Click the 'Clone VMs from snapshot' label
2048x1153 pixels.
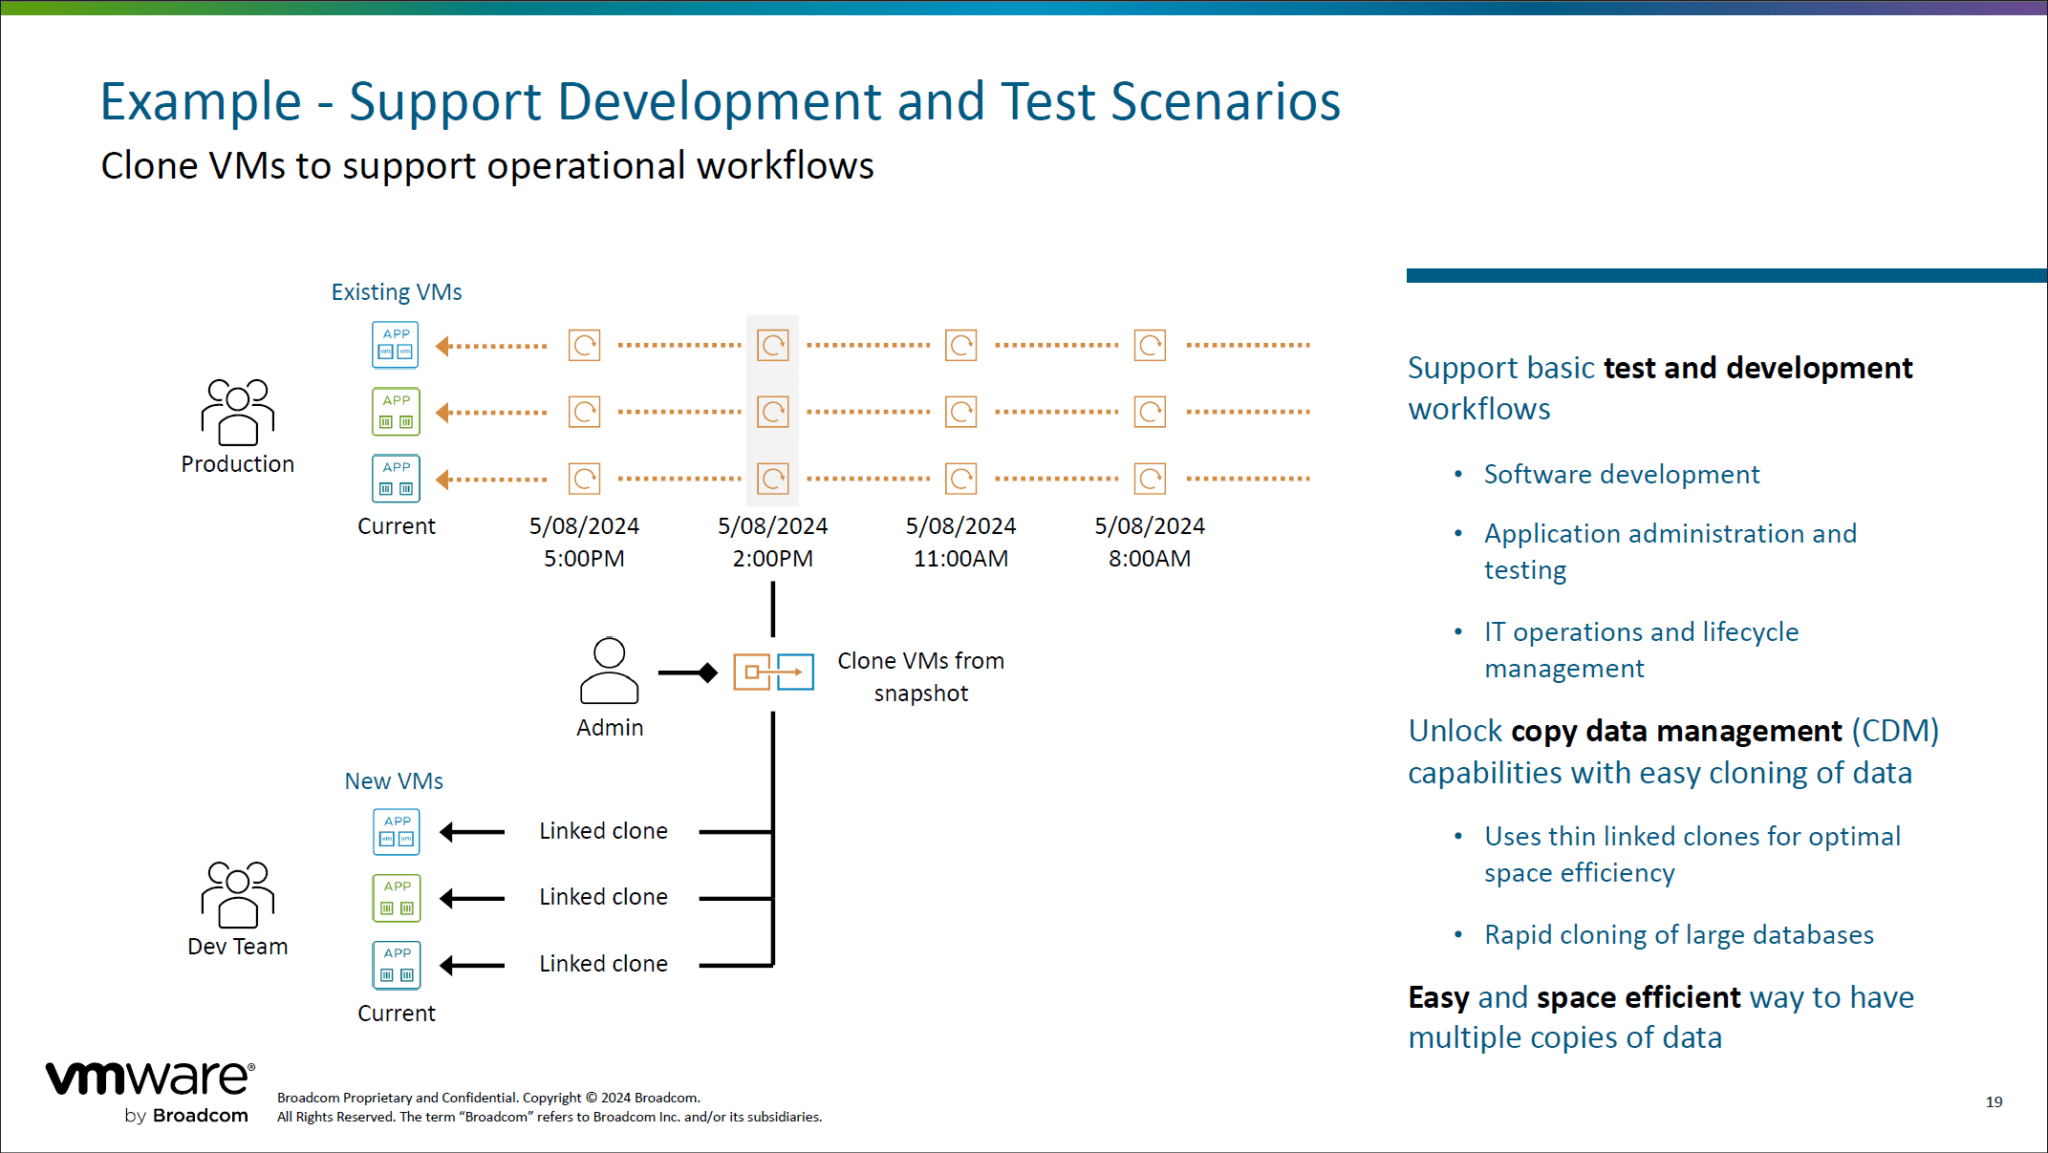click(920, 676)
